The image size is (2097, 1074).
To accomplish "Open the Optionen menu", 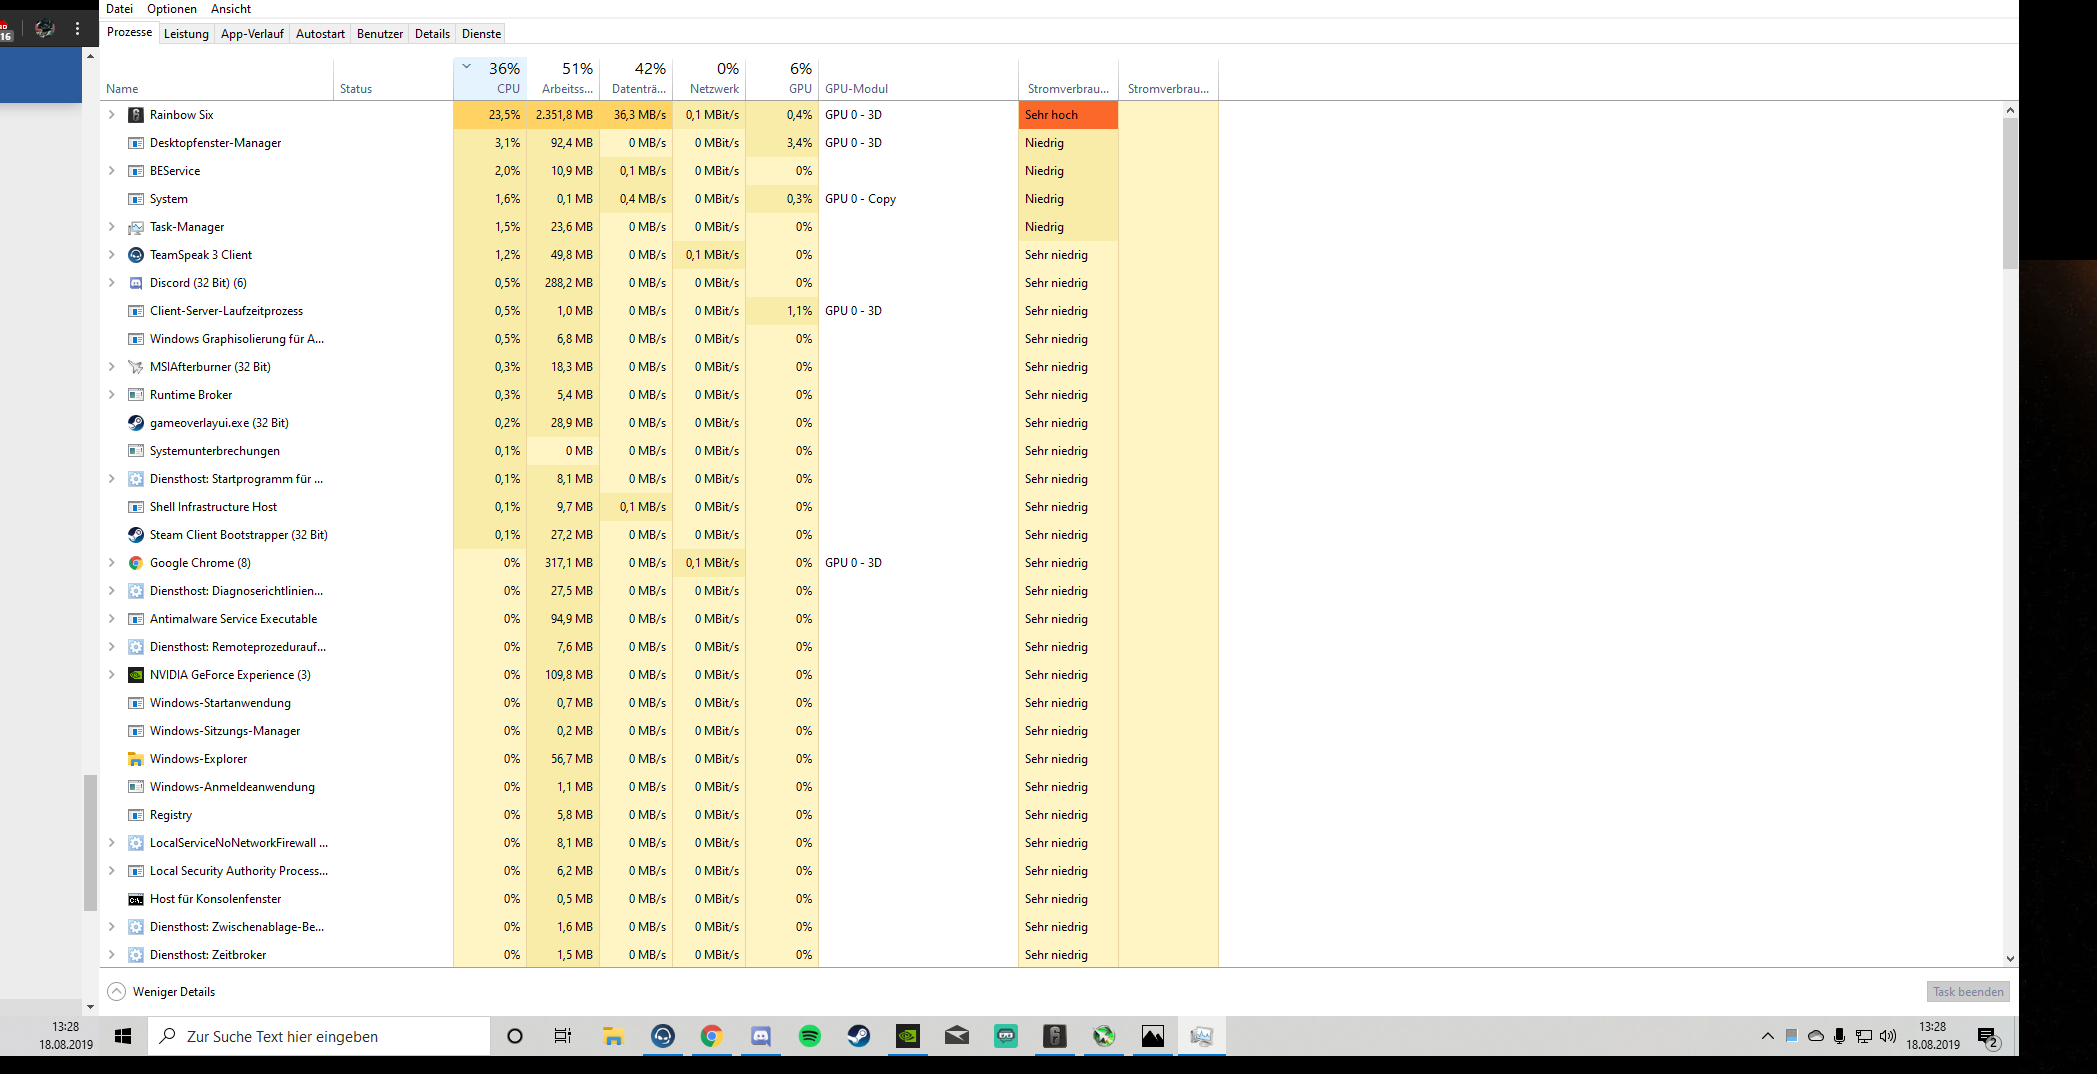I will coord(172,9).
